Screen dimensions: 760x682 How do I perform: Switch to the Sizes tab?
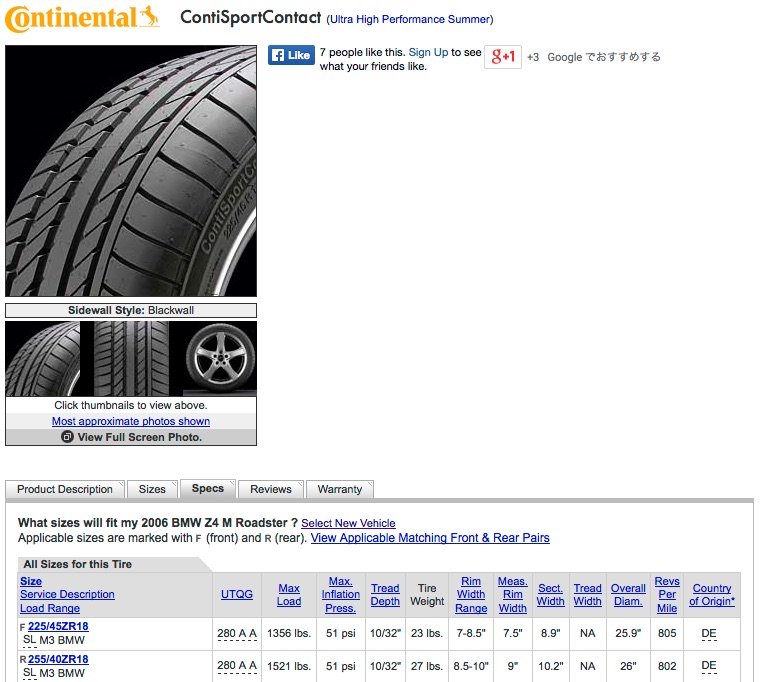(x=152, y=489)
